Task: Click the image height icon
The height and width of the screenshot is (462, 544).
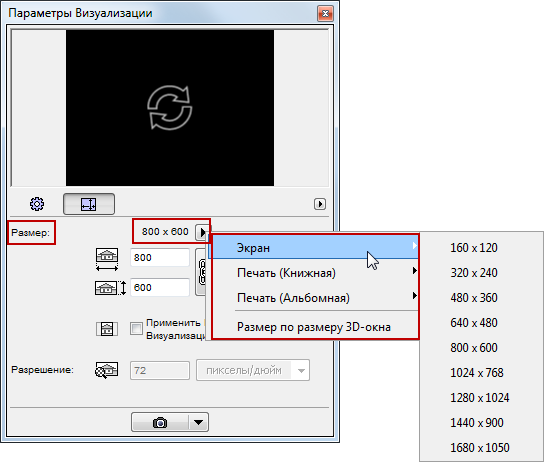Action: pos(110,288)
